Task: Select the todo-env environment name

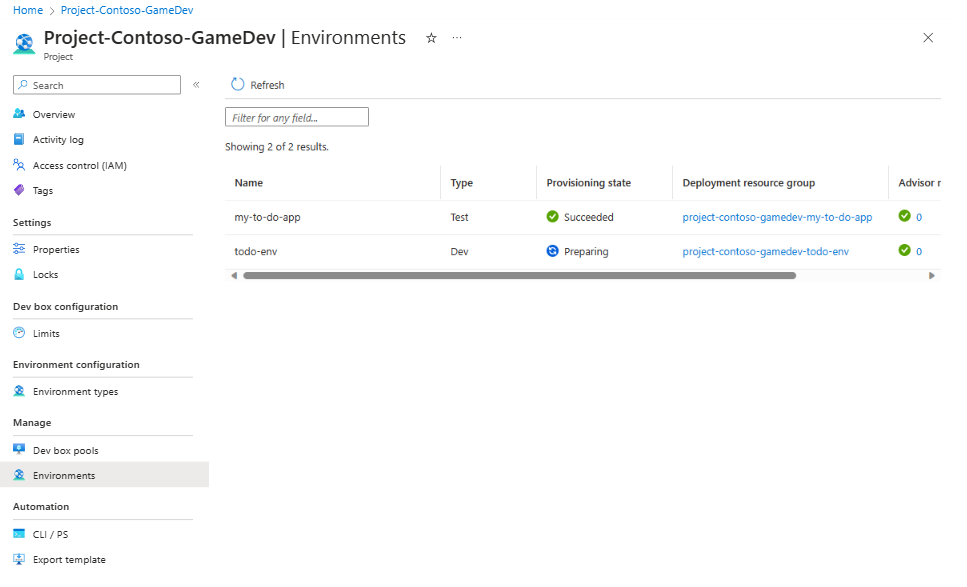Action: [x=255, y=252]
